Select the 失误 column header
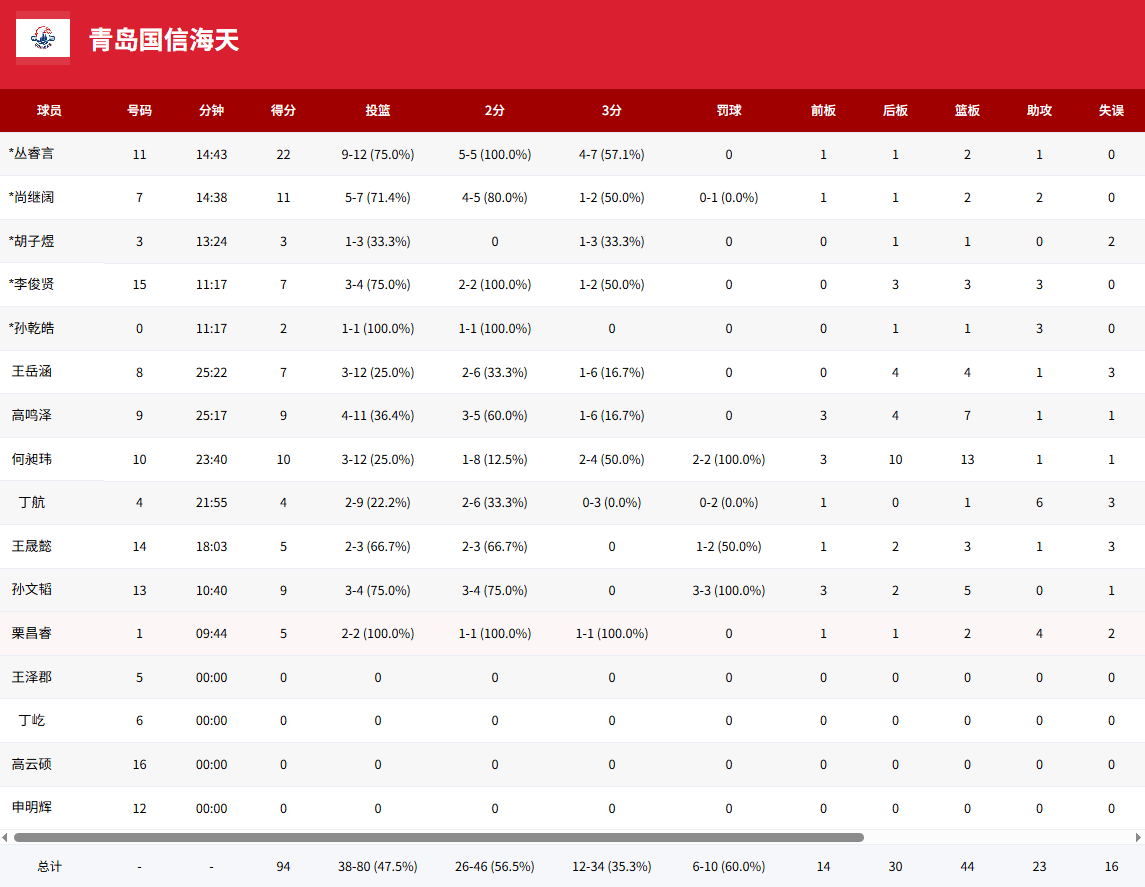 tap(1111, 111)
